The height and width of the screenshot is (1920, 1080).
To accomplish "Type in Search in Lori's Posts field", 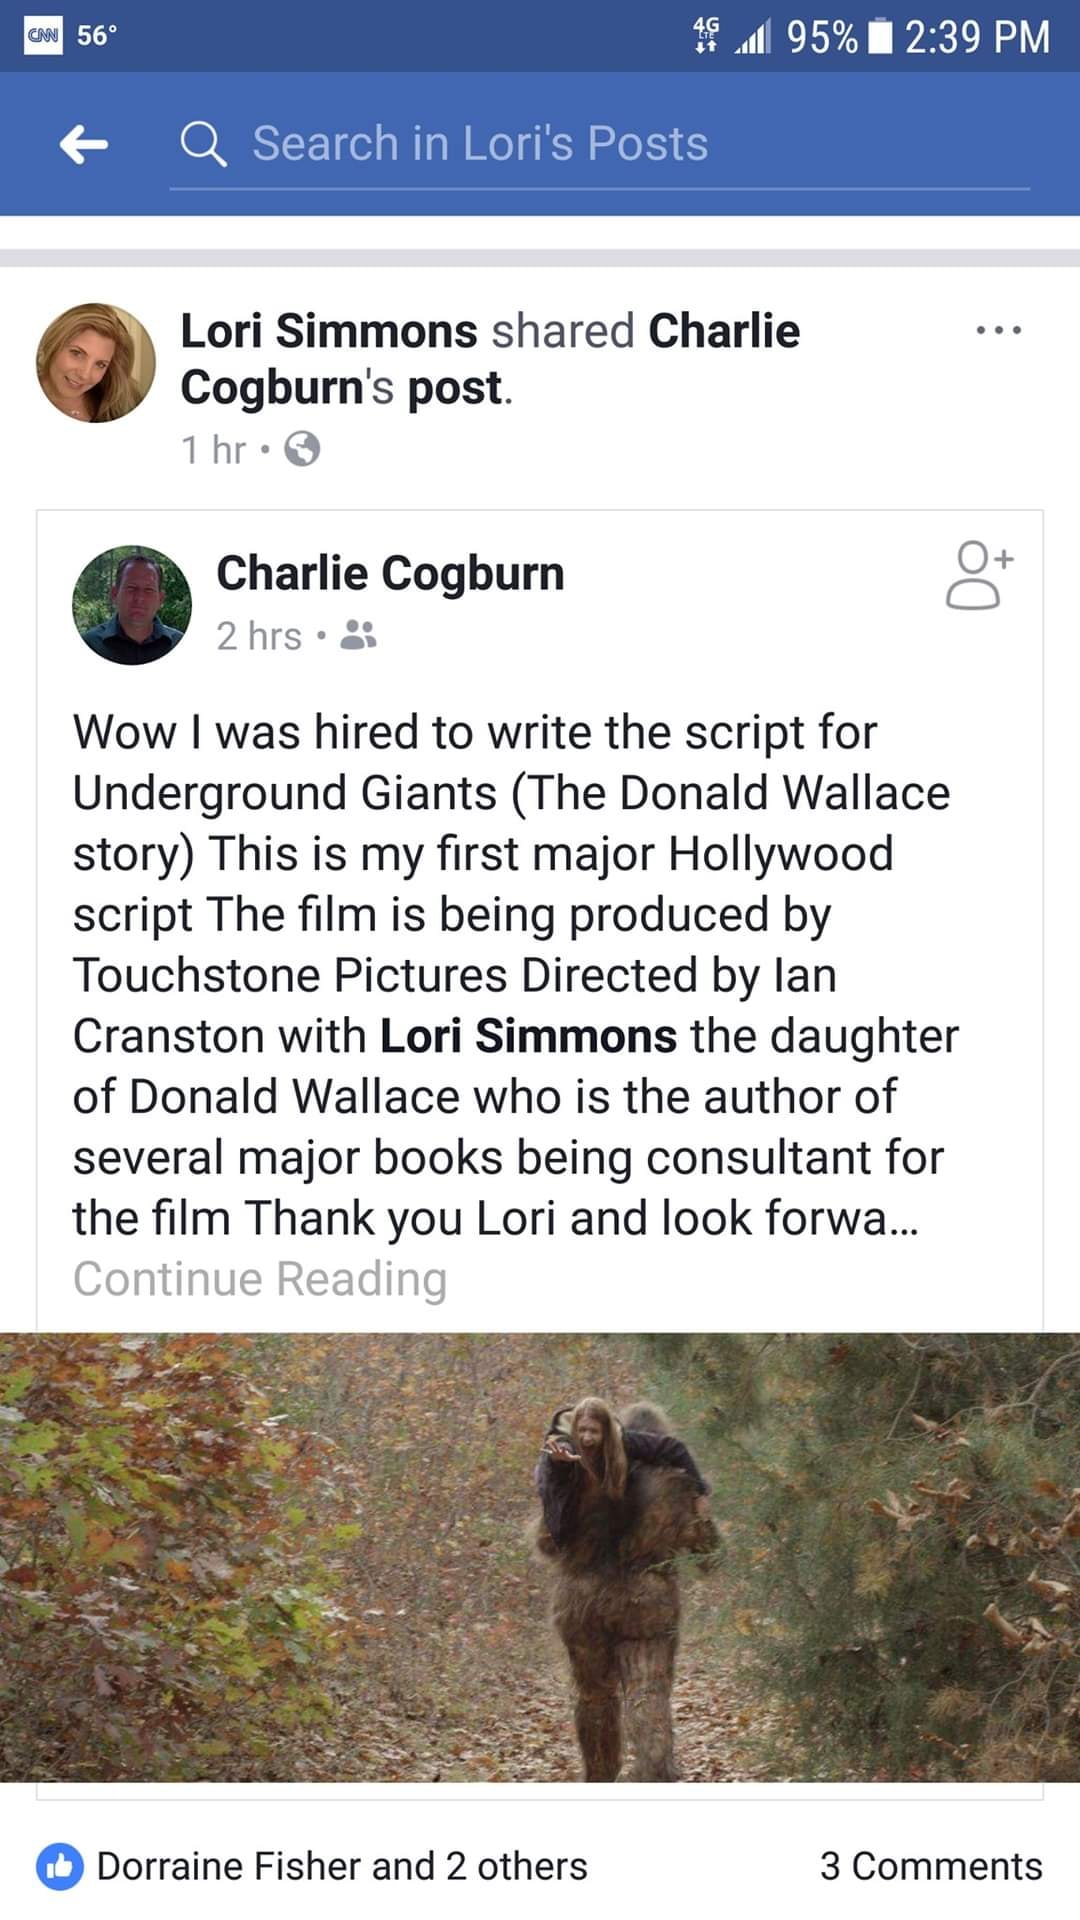I will [600, 144].
